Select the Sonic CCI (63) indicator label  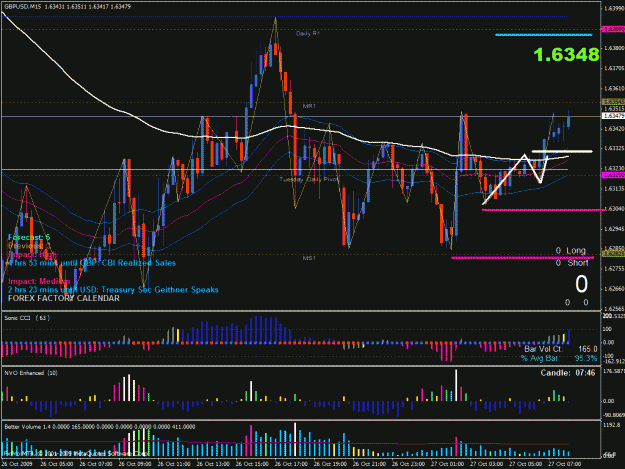click(27, 318)
